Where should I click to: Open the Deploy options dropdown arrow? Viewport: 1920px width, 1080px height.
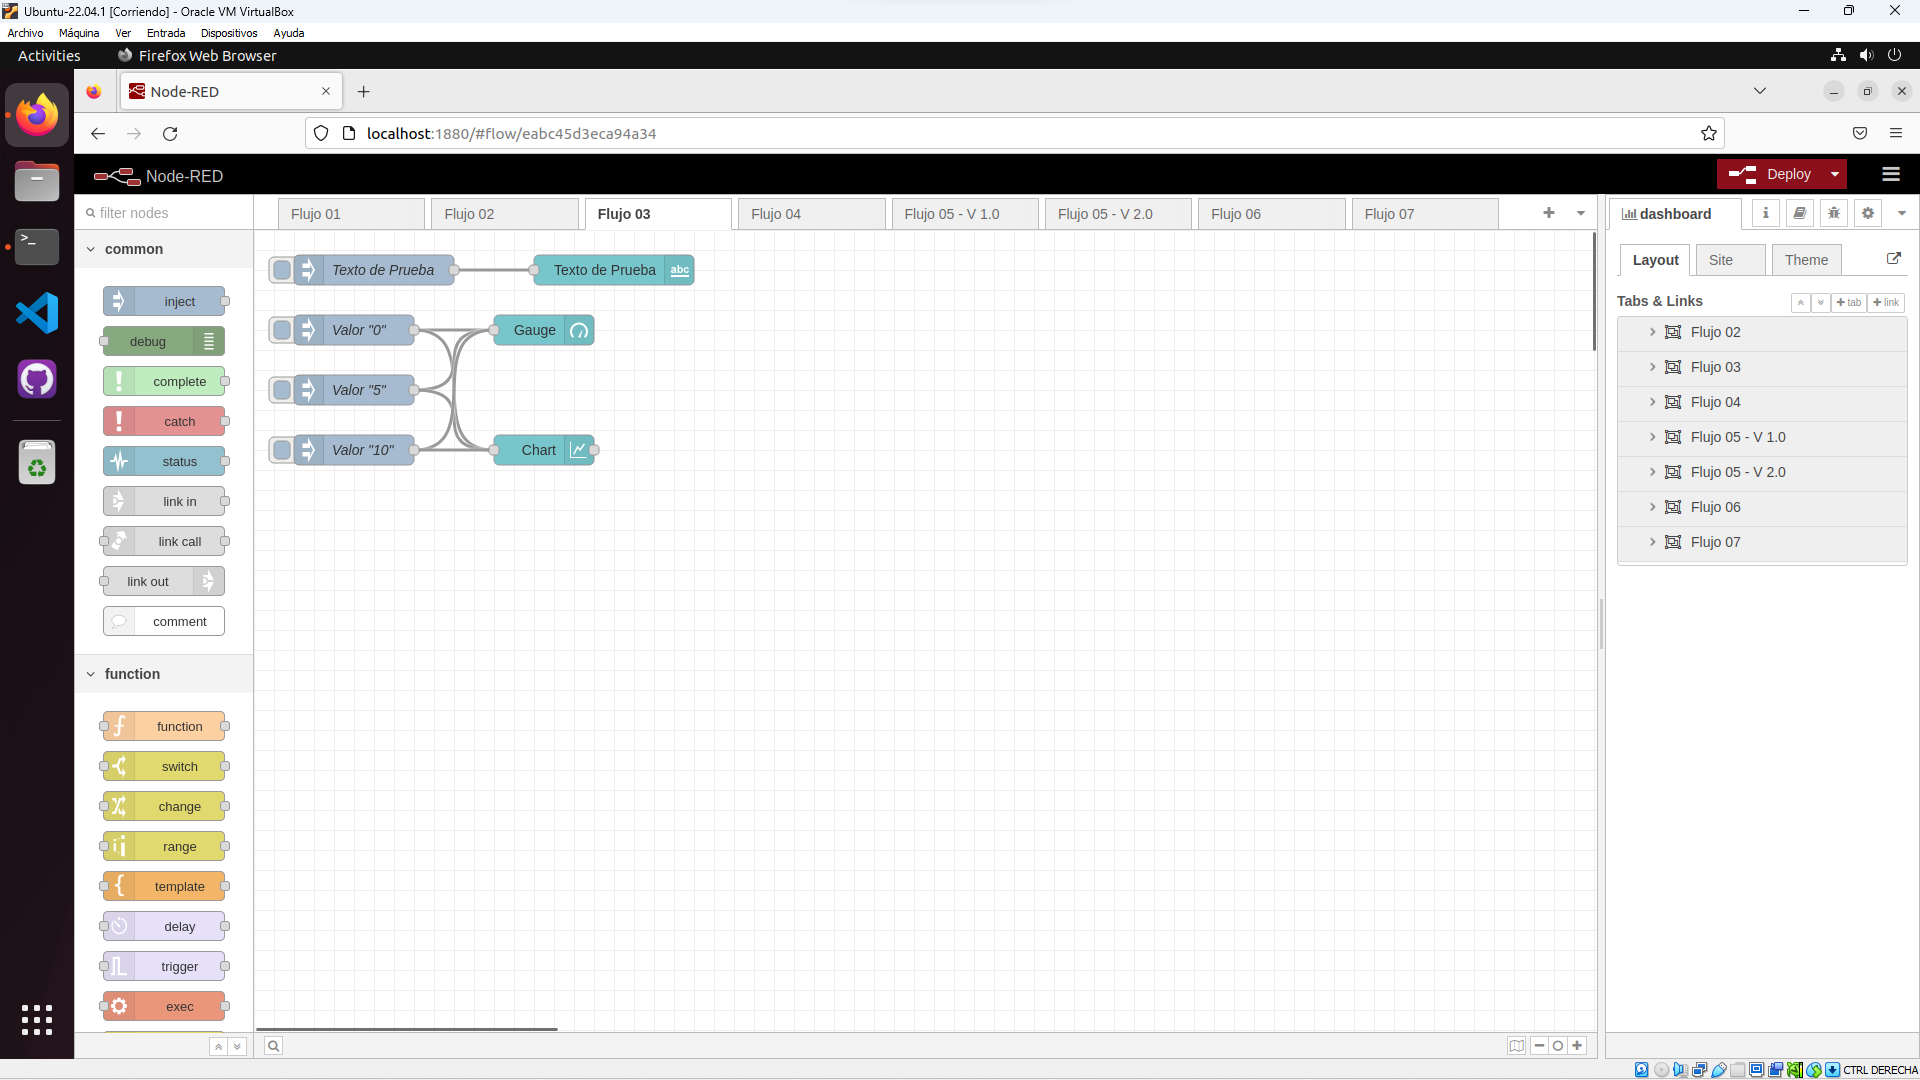tap(1834, 174)
